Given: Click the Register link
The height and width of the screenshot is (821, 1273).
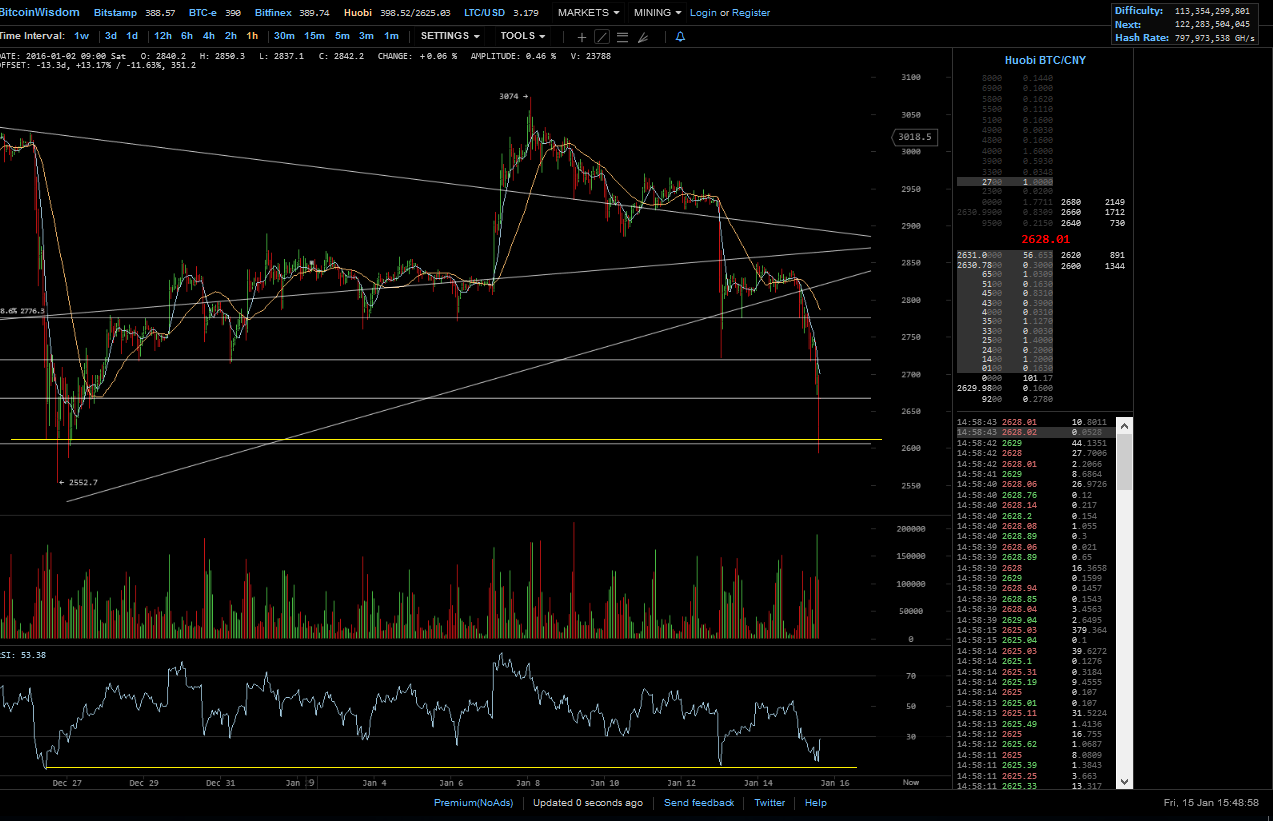Looking at the screenshot, I should coord(751,13).
